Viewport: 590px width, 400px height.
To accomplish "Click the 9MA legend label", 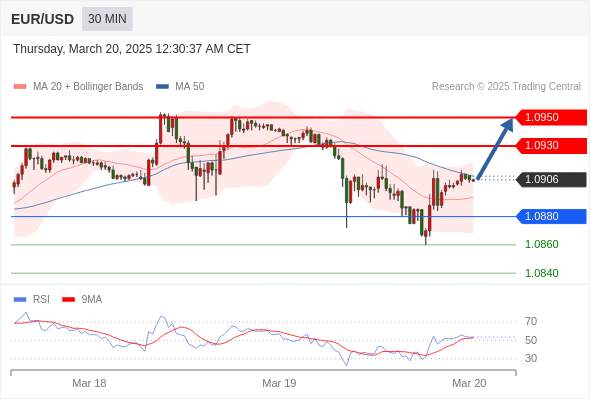I will (92, 300).
